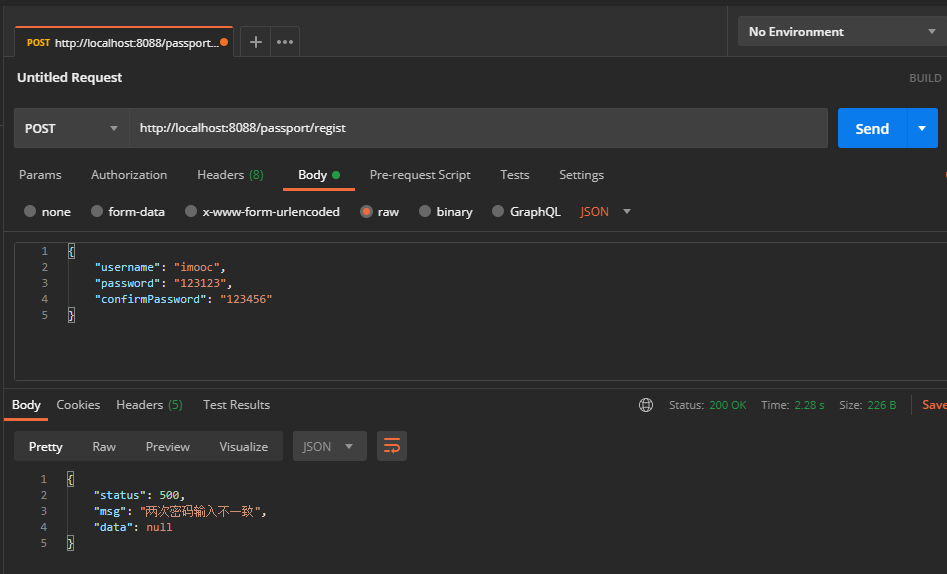Open the Send button dropdown arrow
Image resolution: width=947 pixels, height=574 pixels.
tap(922, 128)
